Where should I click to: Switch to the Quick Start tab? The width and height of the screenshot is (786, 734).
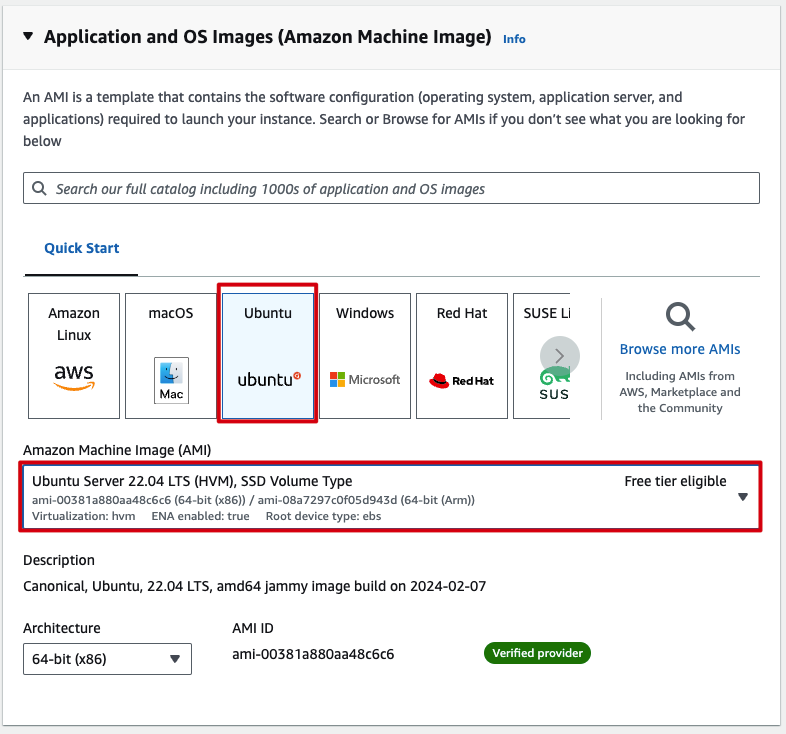[81, 248]
